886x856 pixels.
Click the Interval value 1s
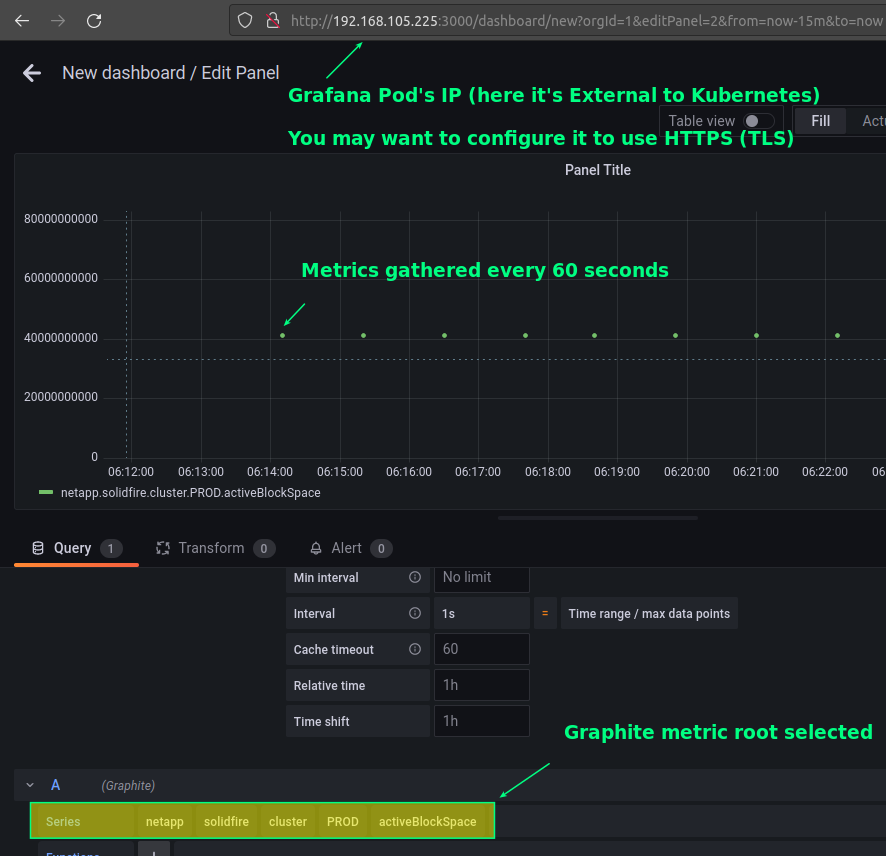(x=481, y=614)
